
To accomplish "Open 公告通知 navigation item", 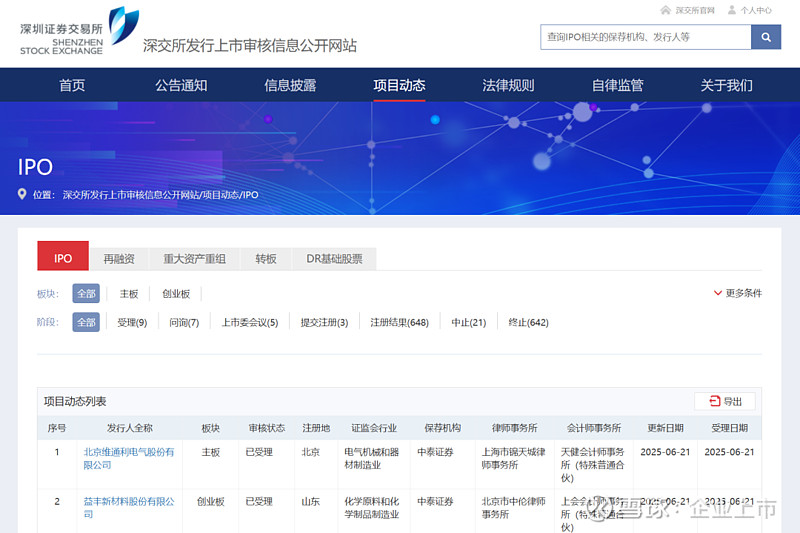I will (181, 85).
